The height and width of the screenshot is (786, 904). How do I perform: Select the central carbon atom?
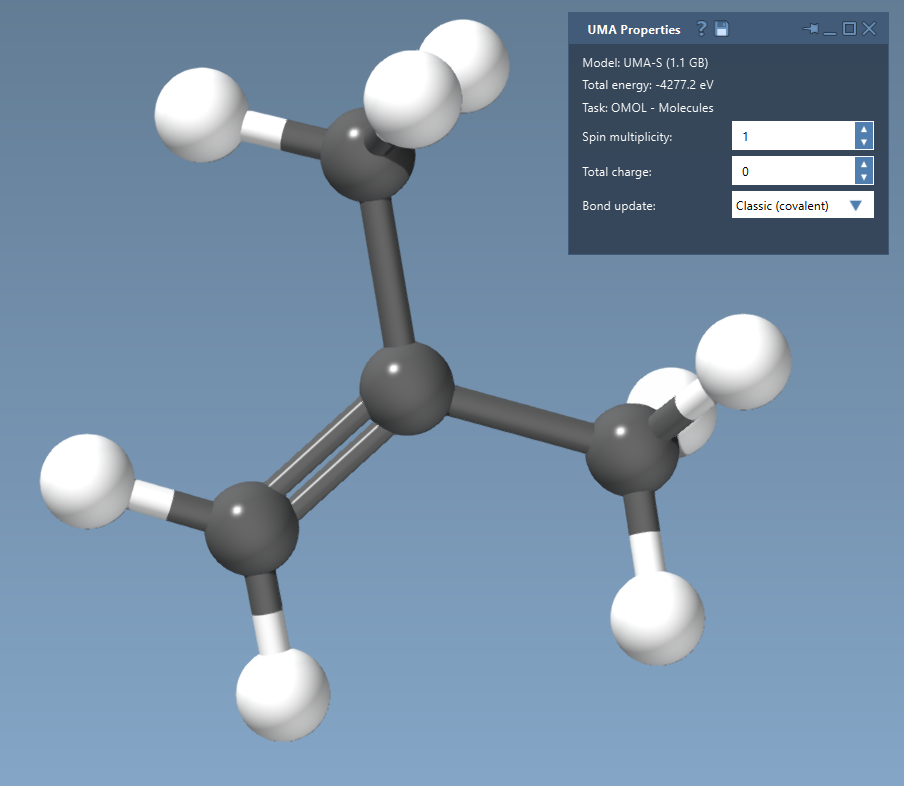click(x=406, y=387)
